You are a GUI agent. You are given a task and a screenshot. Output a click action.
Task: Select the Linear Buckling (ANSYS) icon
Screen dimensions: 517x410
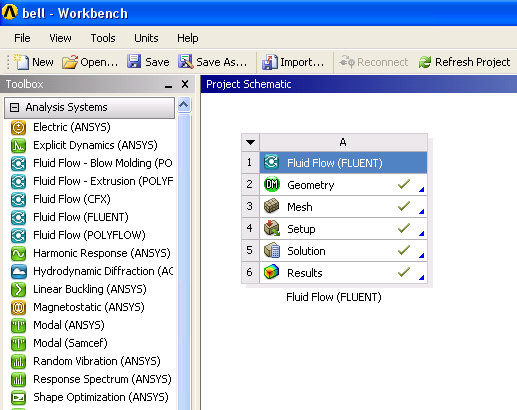[x=18, y=289]
